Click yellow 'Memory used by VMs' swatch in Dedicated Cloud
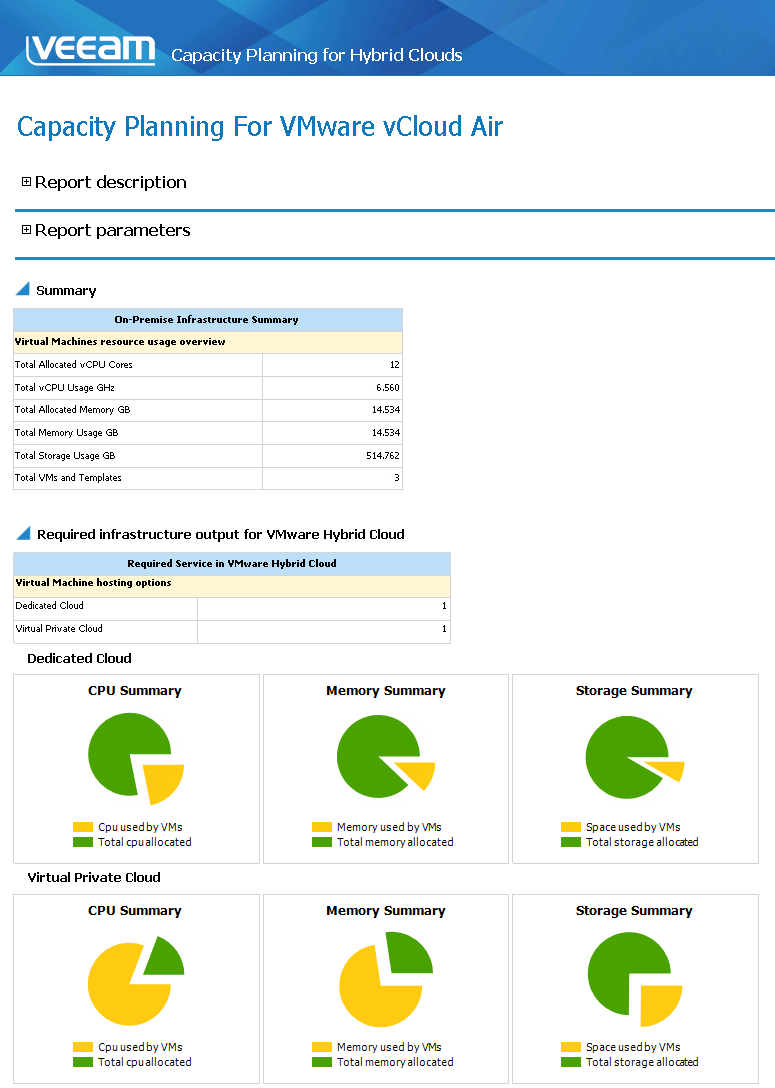Image resolution: width=775 pixels, height=1088 pixels. tap(322, 827)
